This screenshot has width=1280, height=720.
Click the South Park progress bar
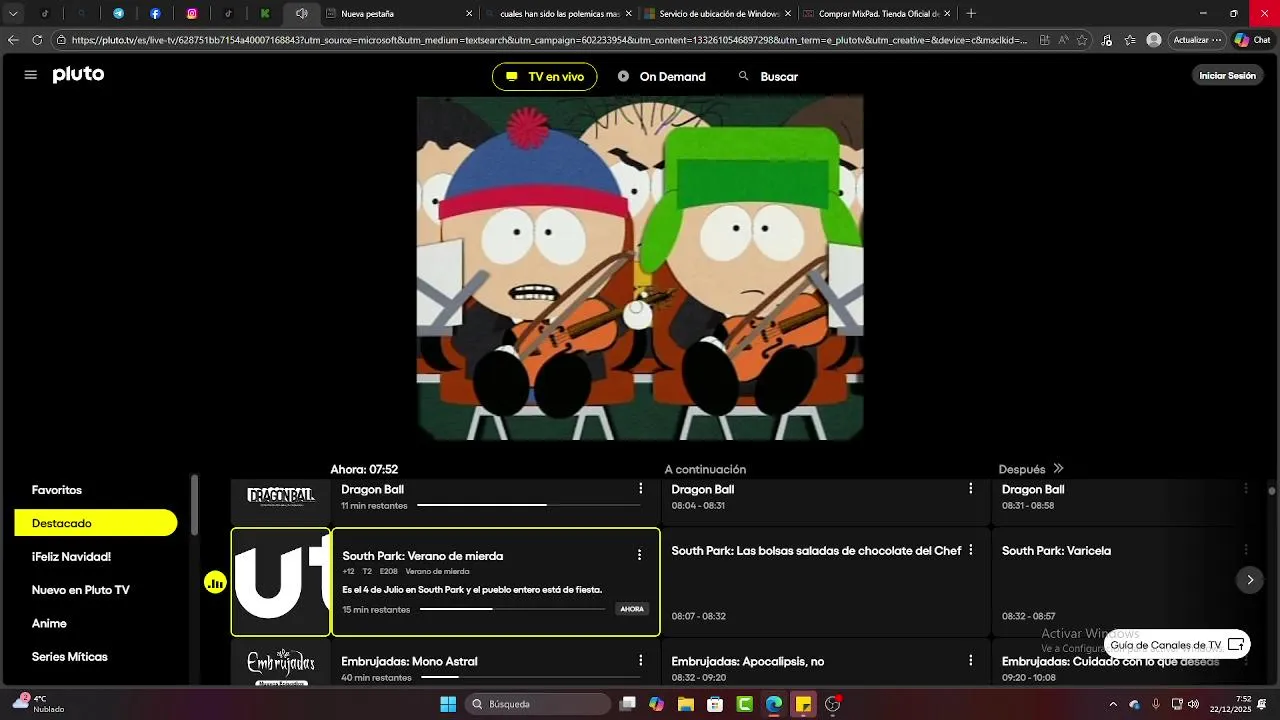coord(512,609)
